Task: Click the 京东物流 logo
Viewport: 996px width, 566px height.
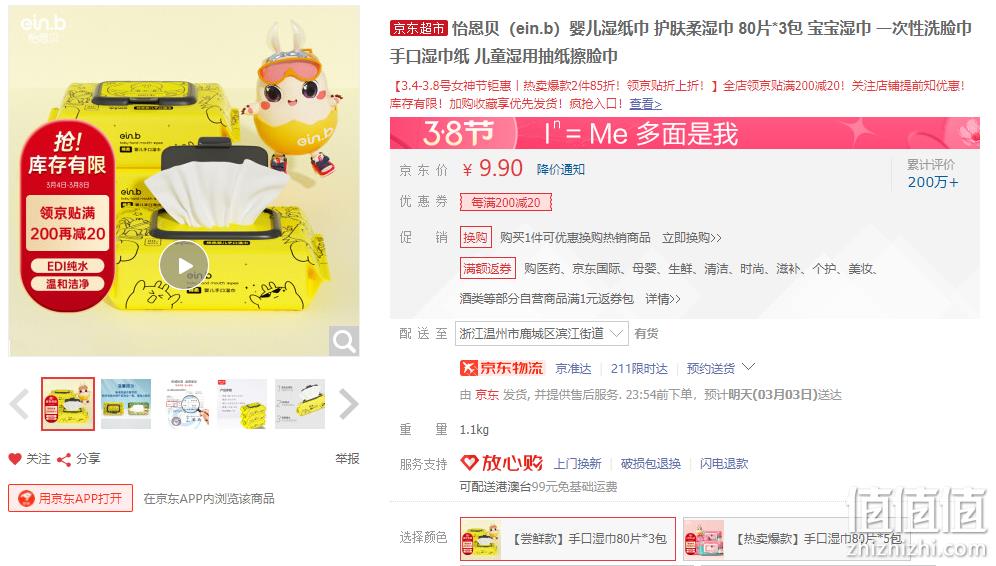Action: coord(501,368)
